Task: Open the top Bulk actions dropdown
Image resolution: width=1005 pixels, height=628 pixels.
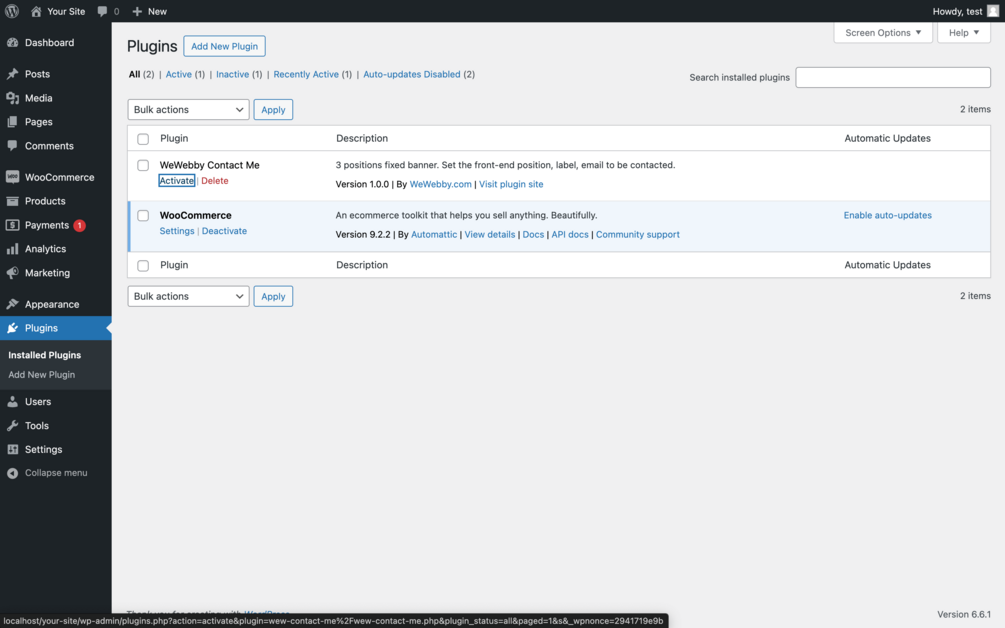Action: 188,110
